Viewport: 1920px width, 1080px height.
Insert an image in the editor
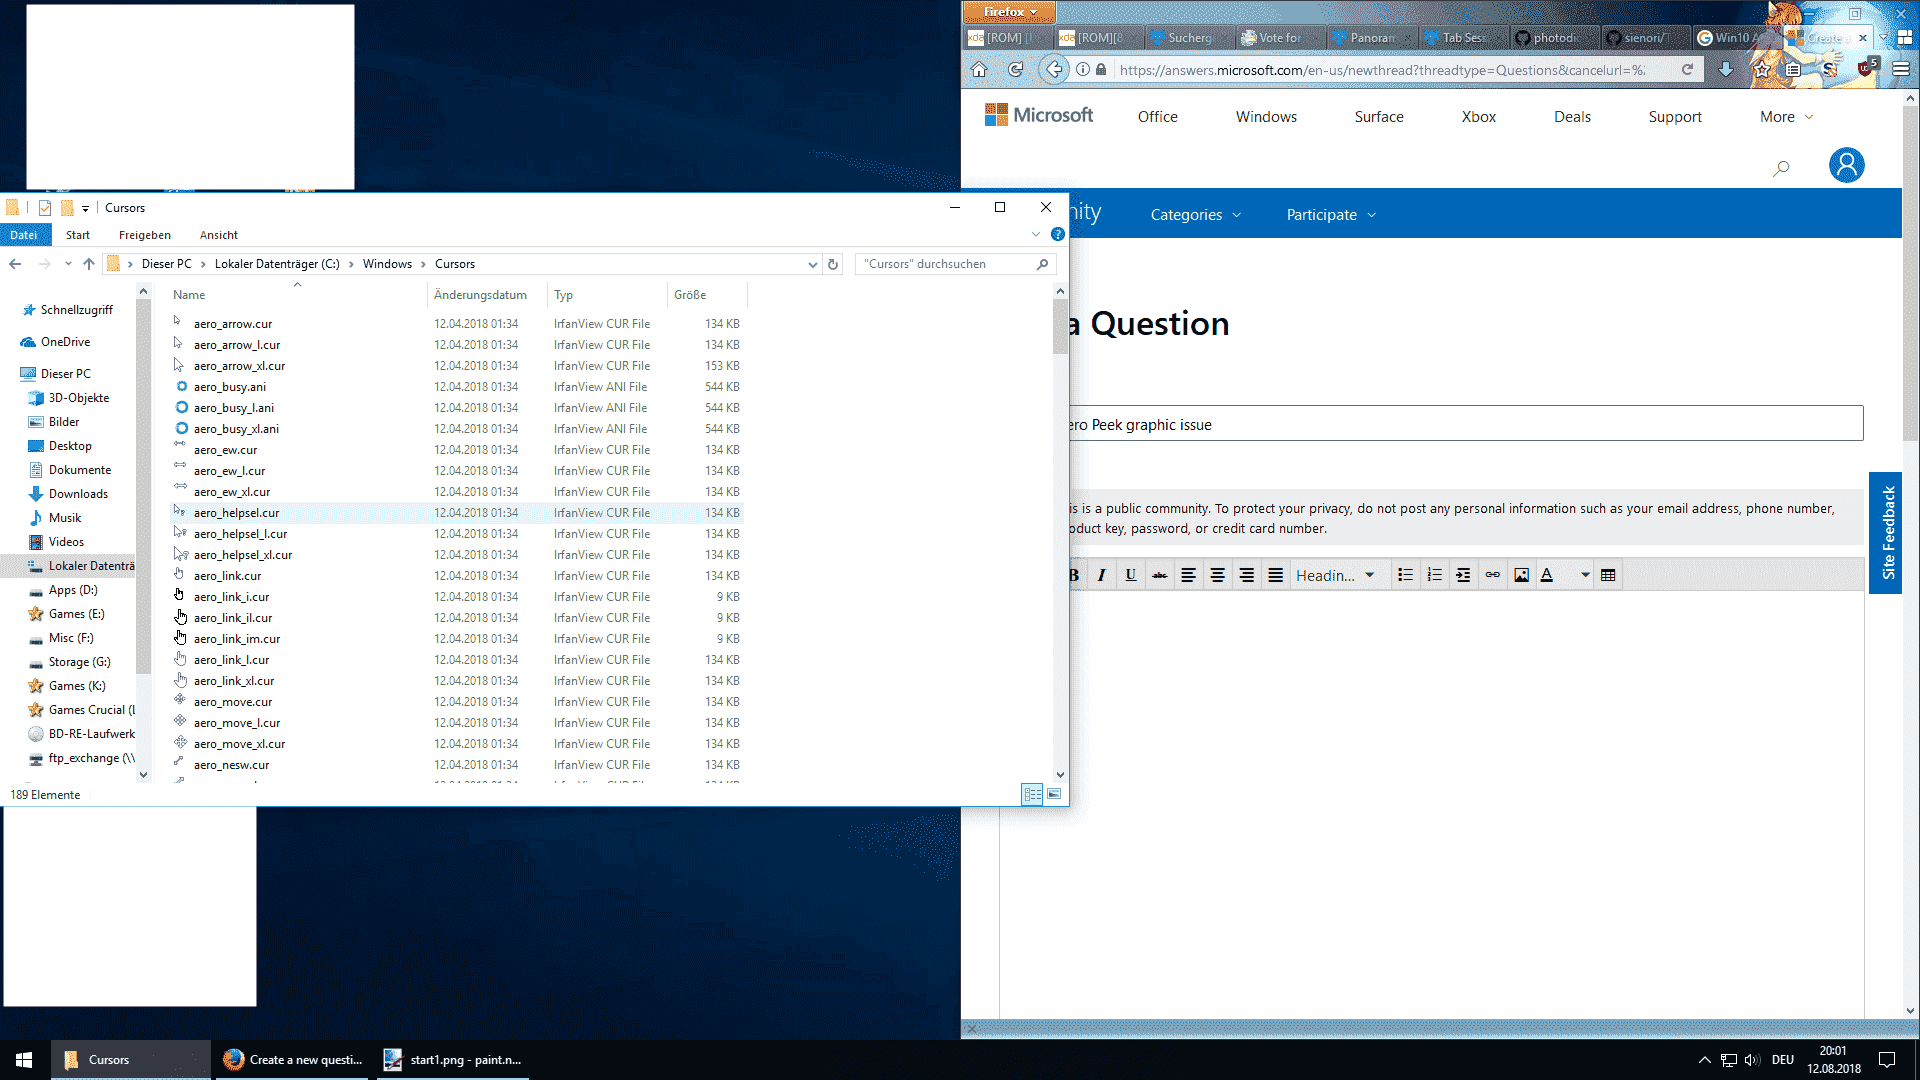1521,575
